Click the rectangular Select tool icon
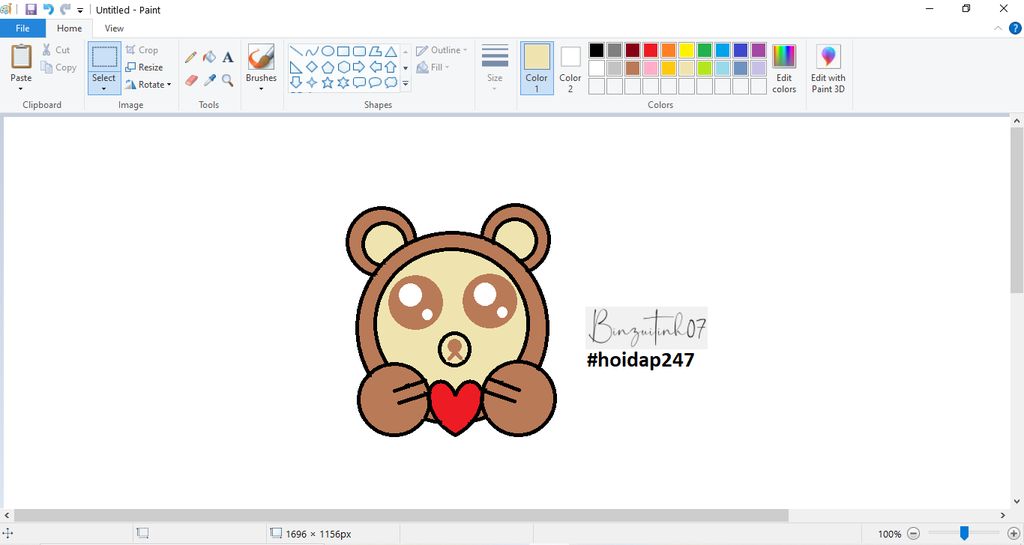The width and height of the screenshot is (1024, 545). click(x=104, y=57)
